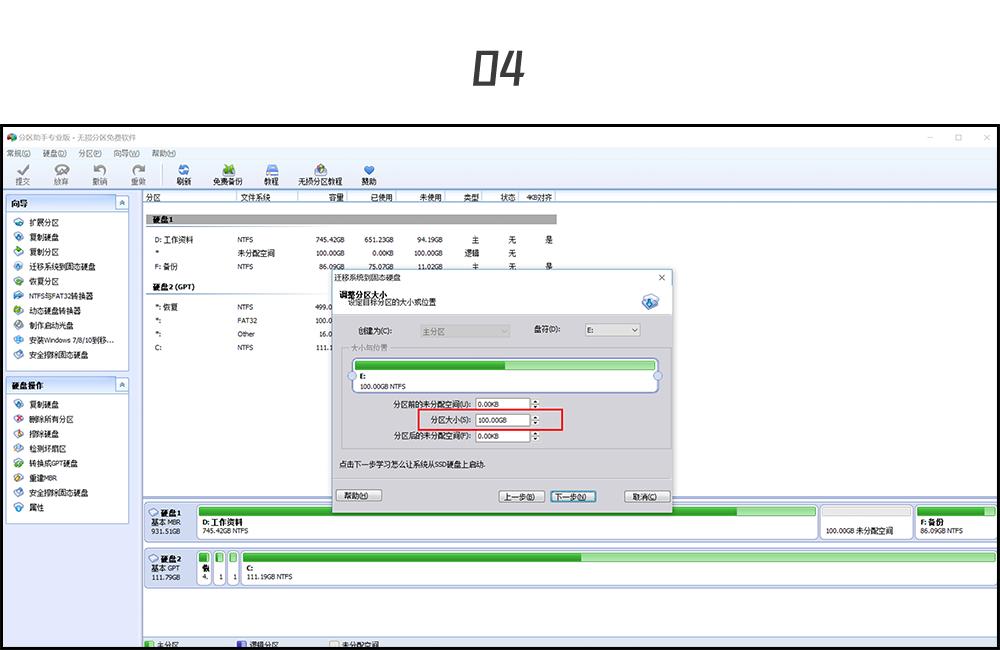
Task: Click the C: 111.19GB NTFS disk map block
Action: (x=618, y=568)
